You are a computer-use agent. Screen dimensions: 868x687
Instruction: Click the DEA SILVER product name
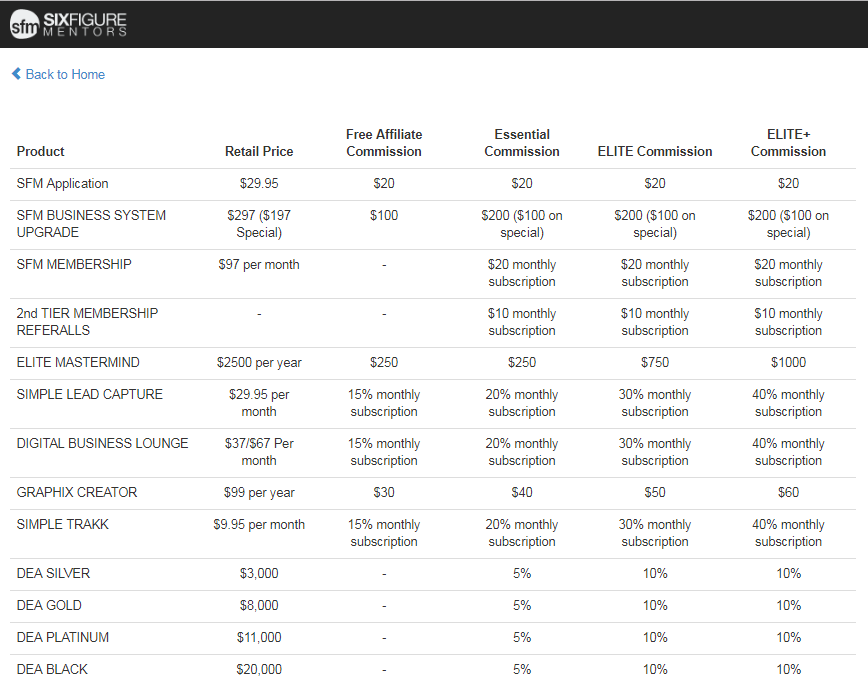(x=53, y=573)
